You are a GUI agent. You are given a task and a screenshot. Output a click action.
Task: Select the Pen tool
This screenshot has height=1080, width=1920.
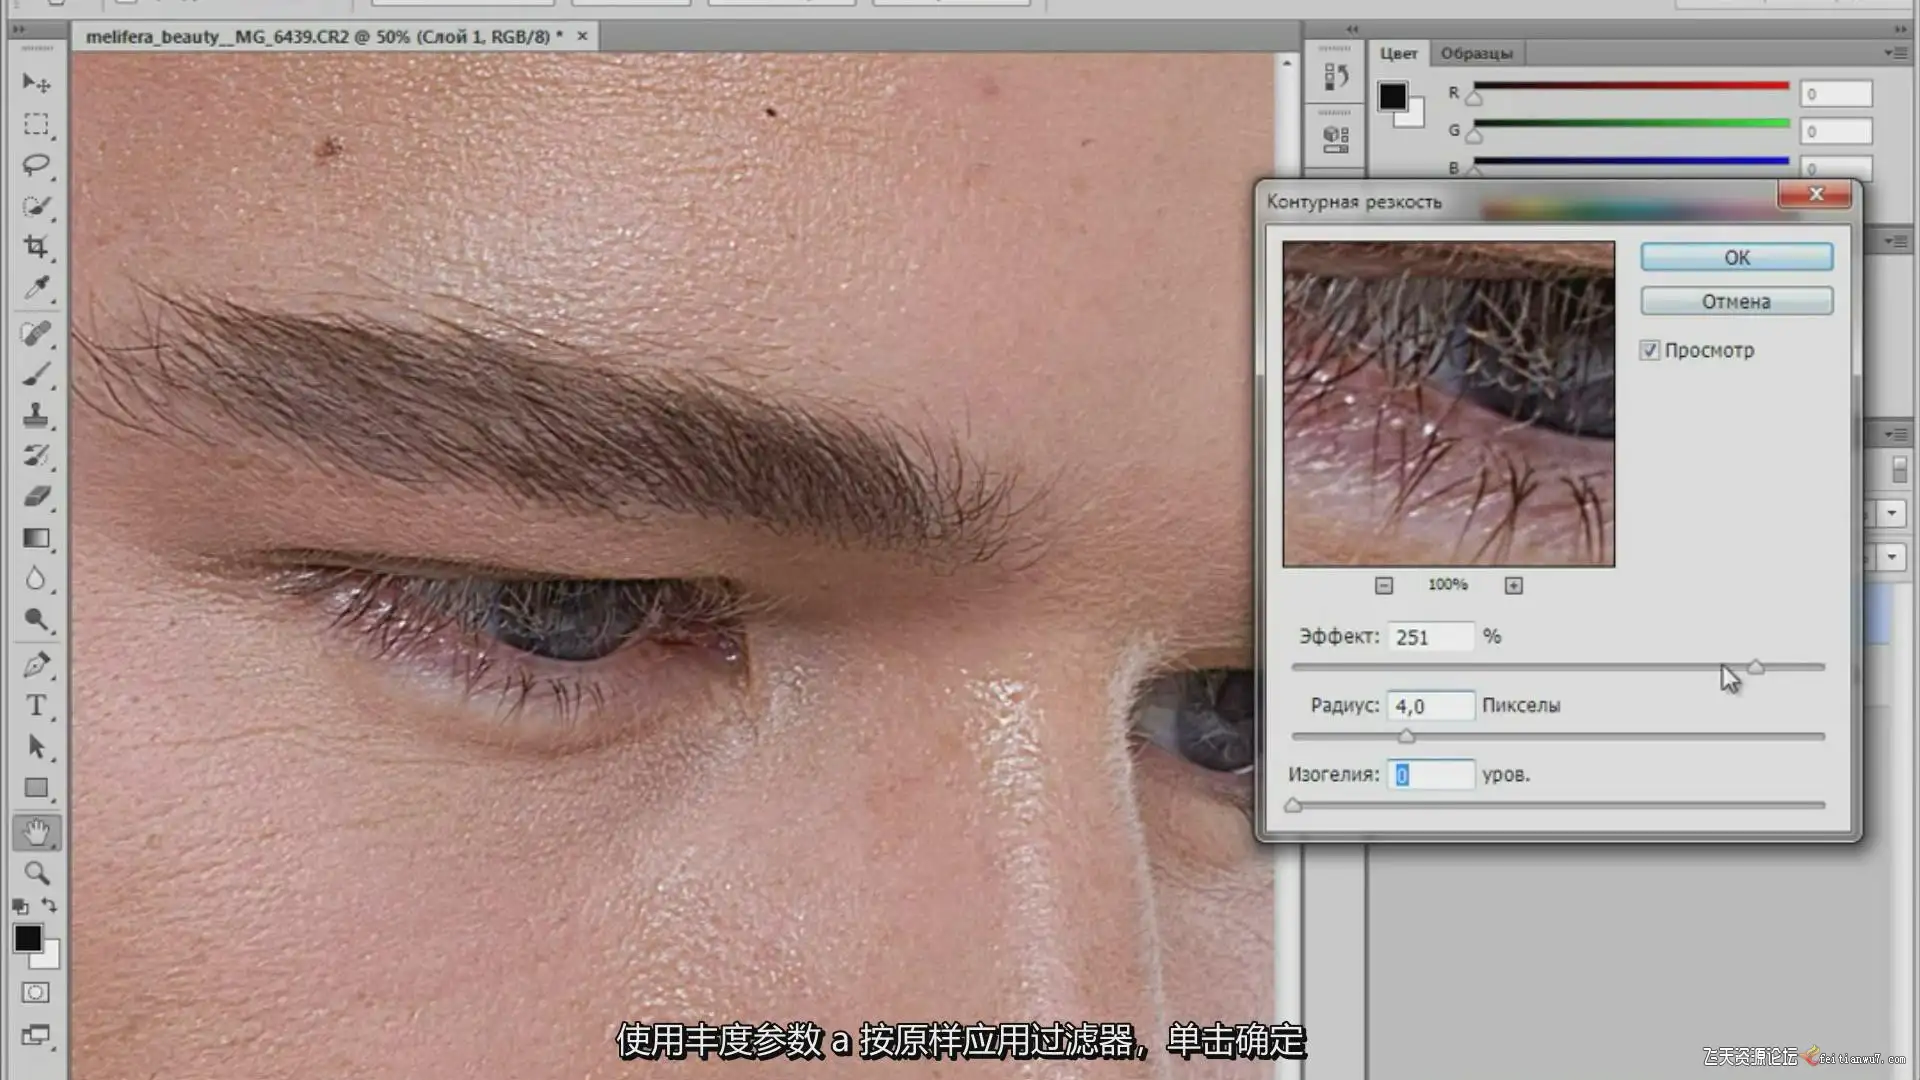coord(36,664)
